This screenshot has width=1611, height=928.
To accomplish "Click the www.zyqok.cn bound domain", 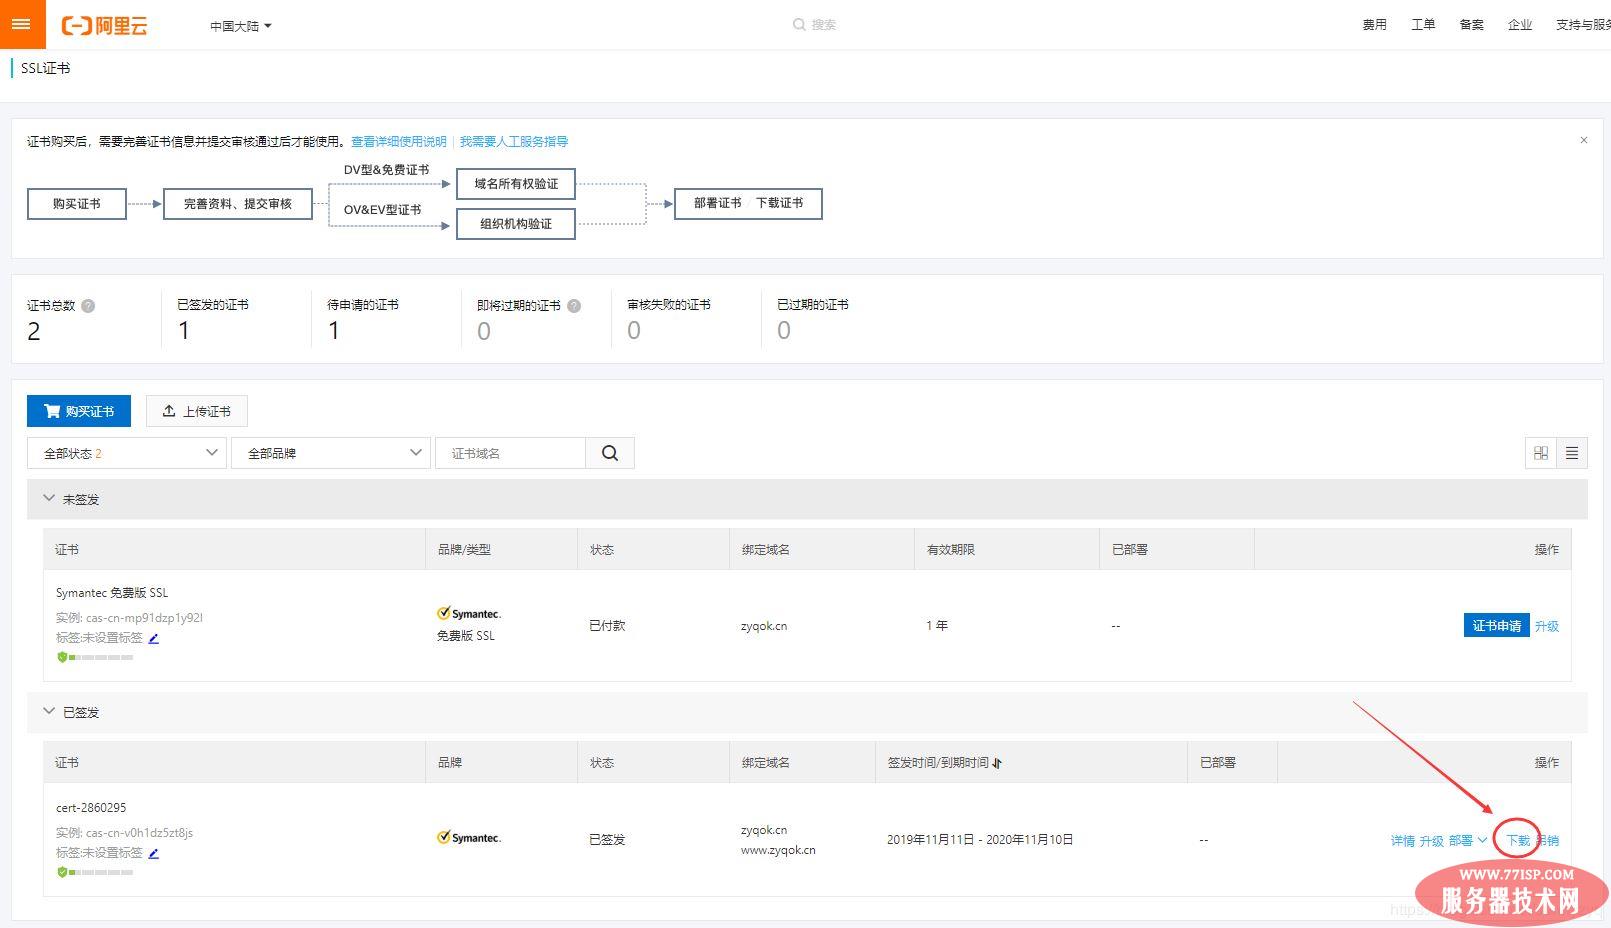I will pos(778,850).
